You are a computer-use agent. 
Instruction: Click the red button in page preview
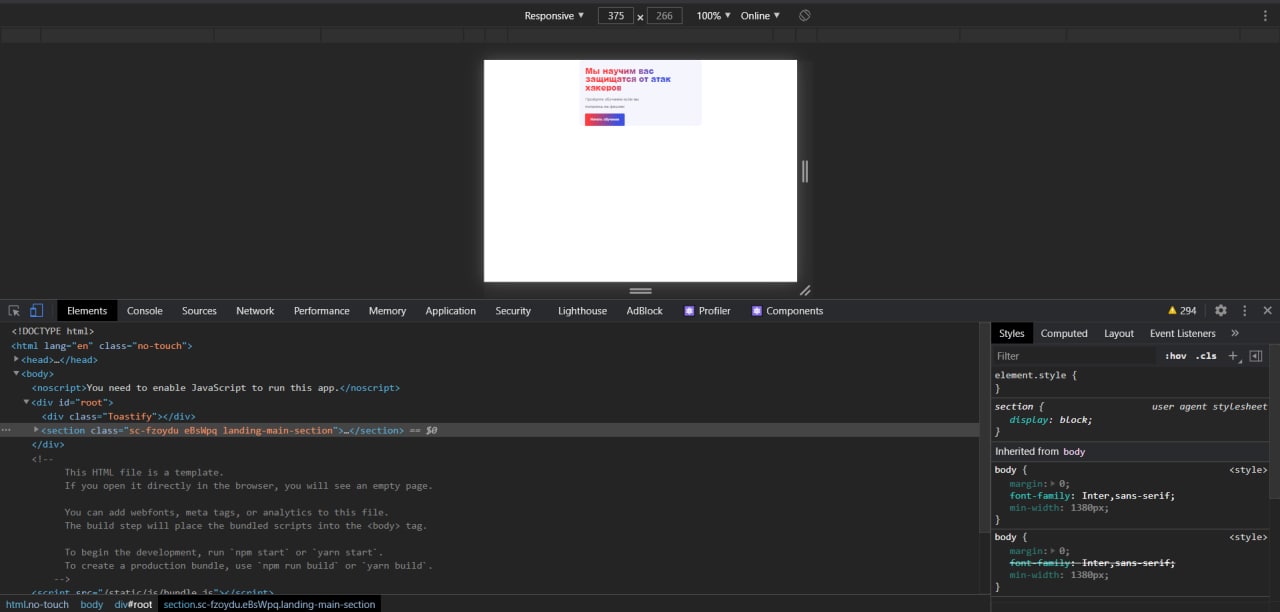605,119
